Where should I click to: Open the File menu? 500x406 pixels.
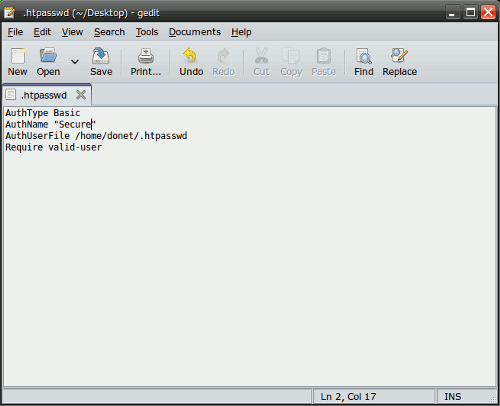tap(15, 32)
